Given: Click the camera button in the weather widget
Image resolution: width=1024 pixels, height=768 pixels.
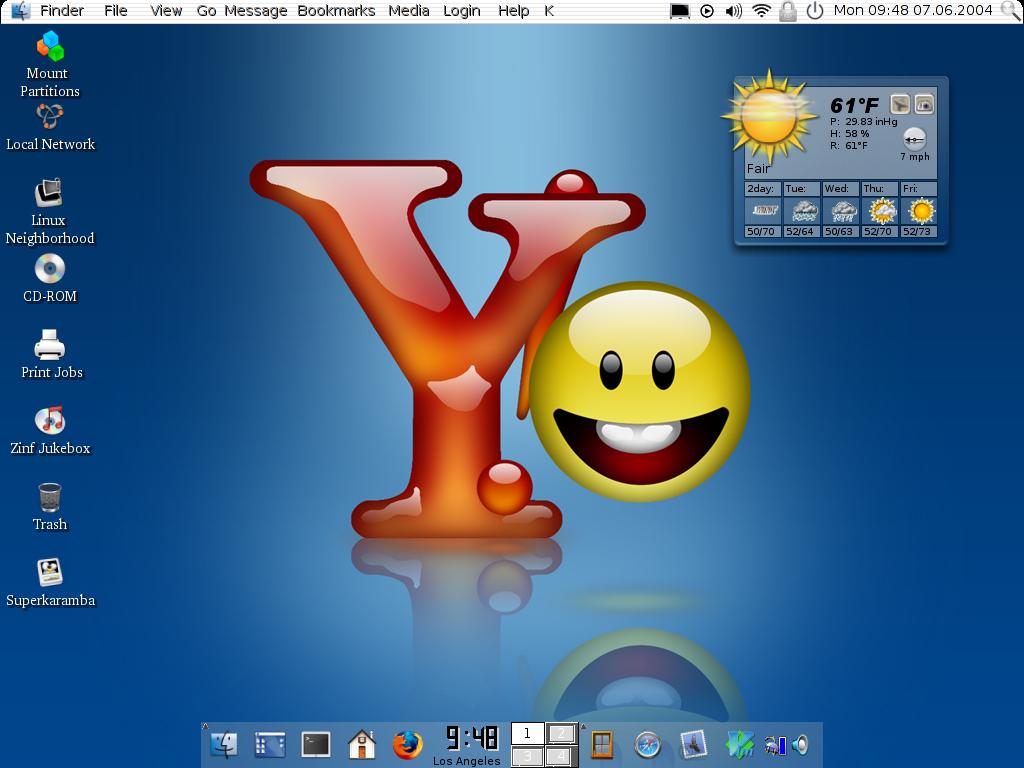Looking at the screenshot, I should (924, 104).
